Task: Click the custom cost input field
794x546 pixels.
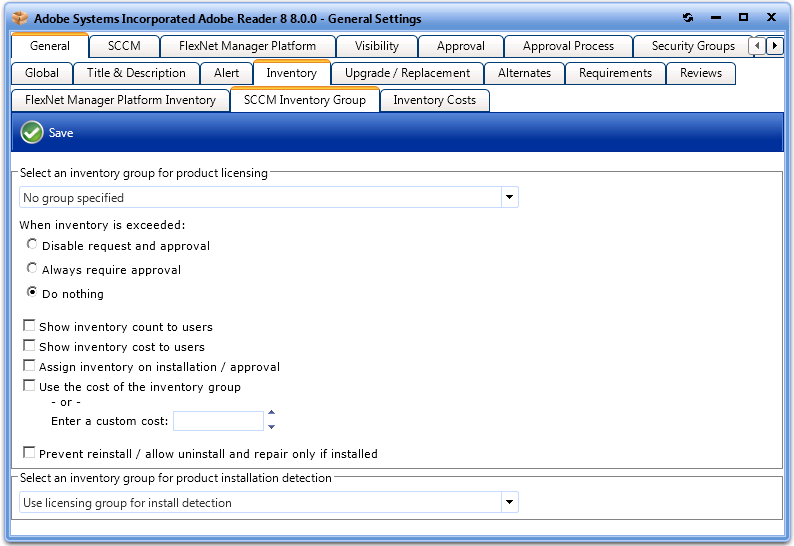Action: click(x=218, y=421)
